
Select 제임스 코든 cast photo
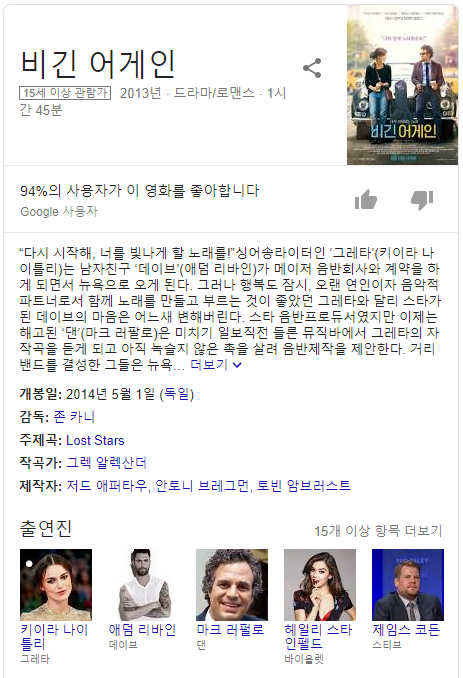pos(408,585)
